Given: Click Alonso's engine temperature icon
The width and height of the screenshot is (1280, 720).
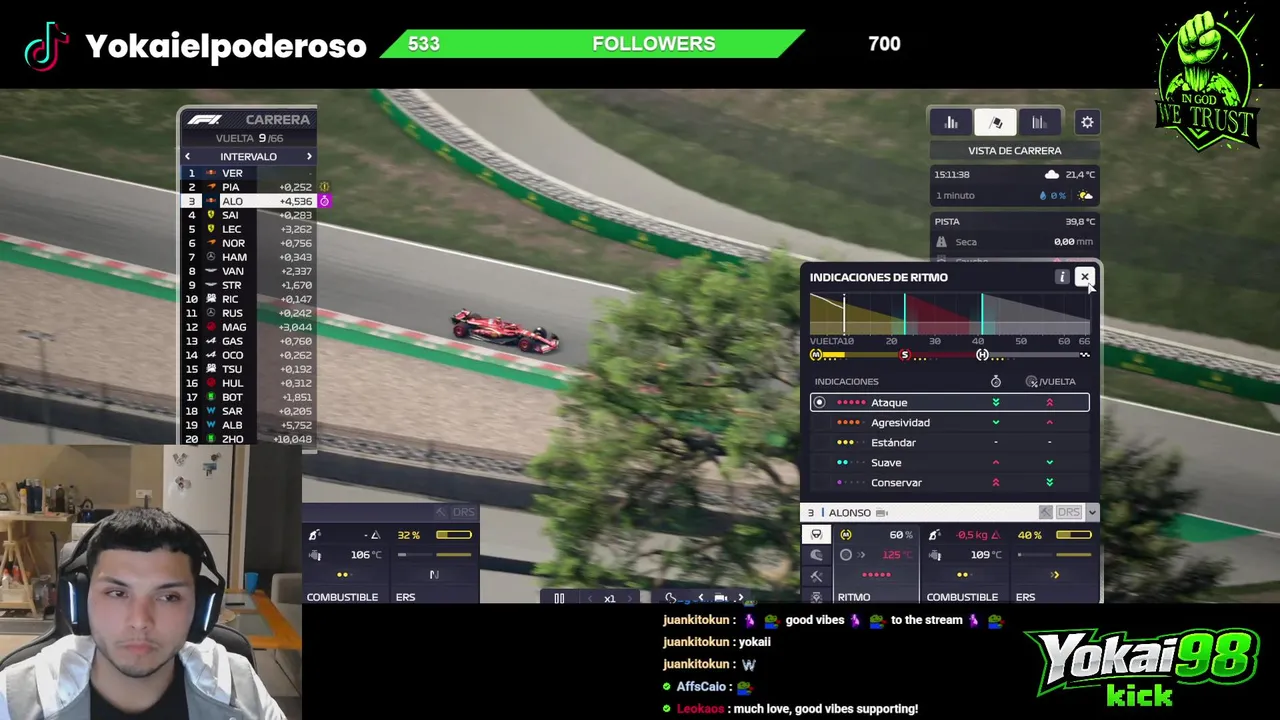Looking at the screenshot, I should tap(935, 555).
